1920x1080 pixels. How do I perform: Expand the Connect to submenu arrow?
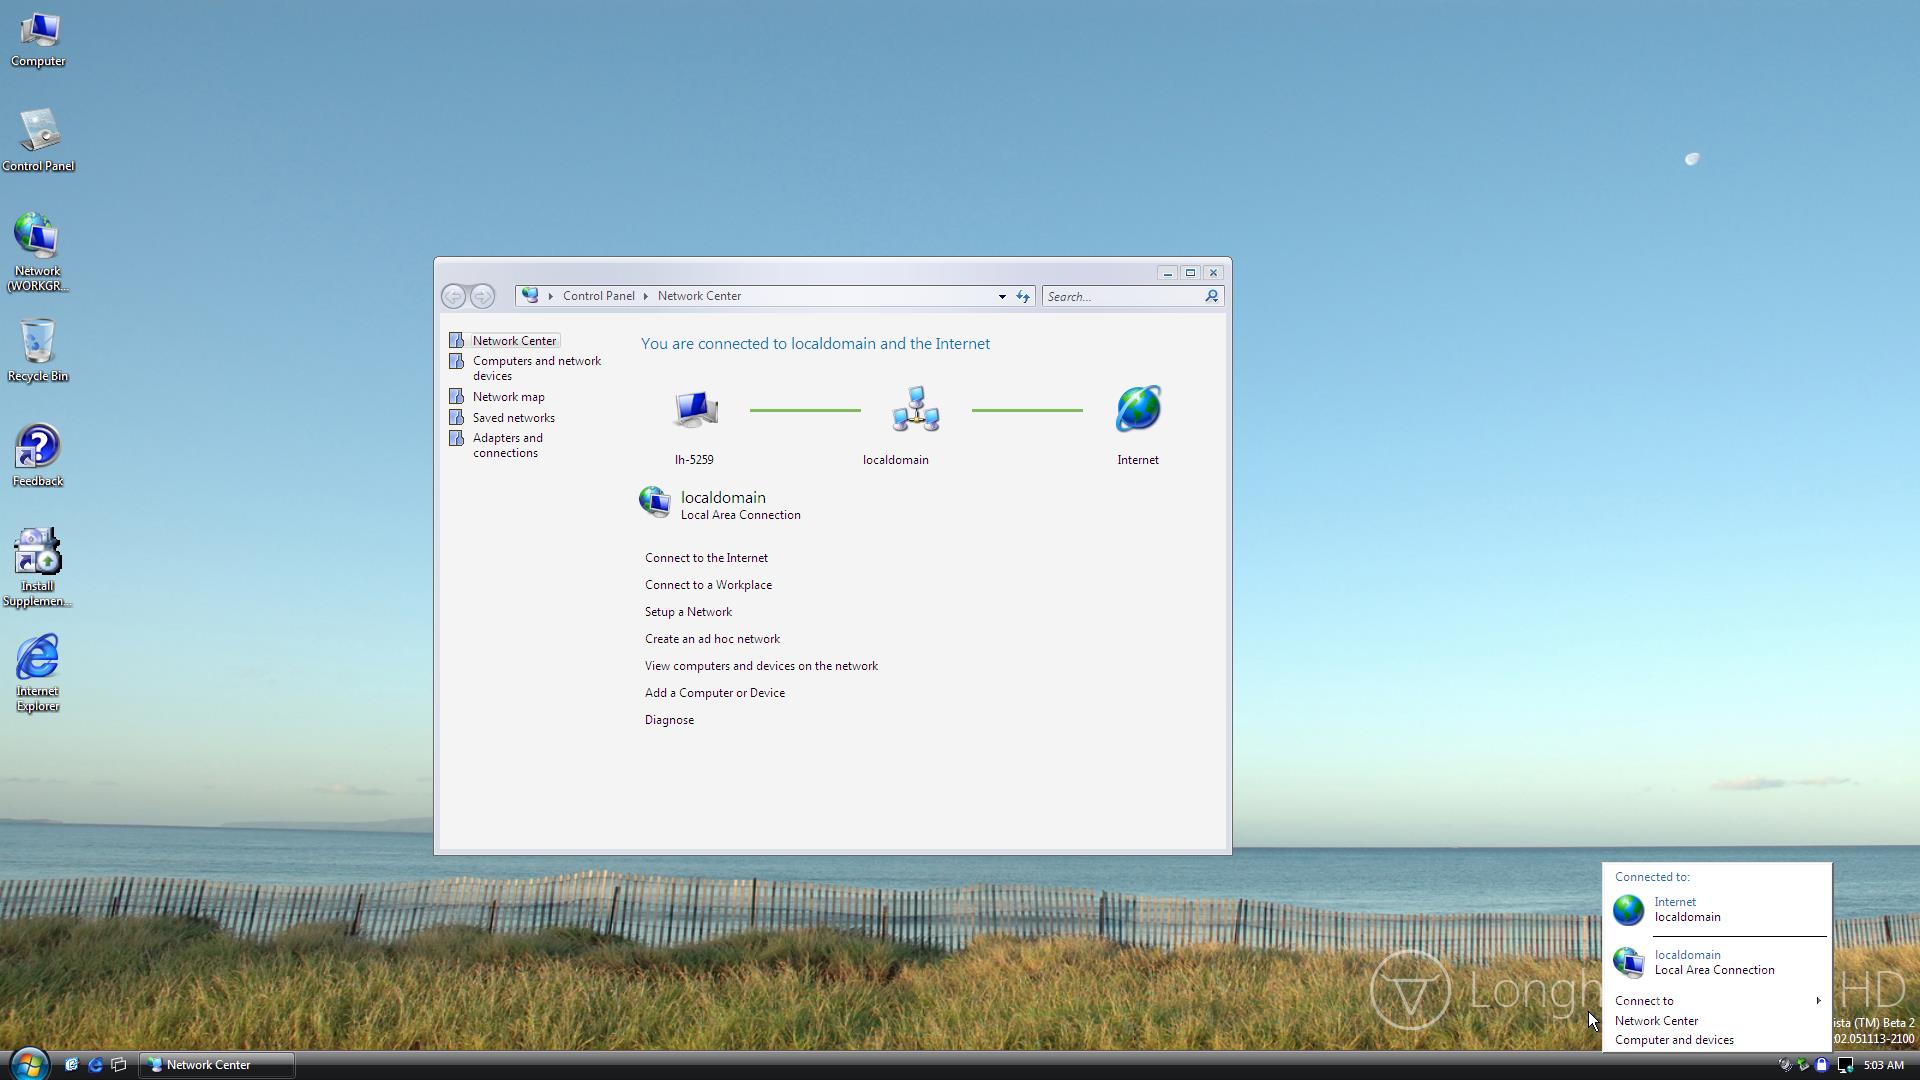point(1817,1001)
